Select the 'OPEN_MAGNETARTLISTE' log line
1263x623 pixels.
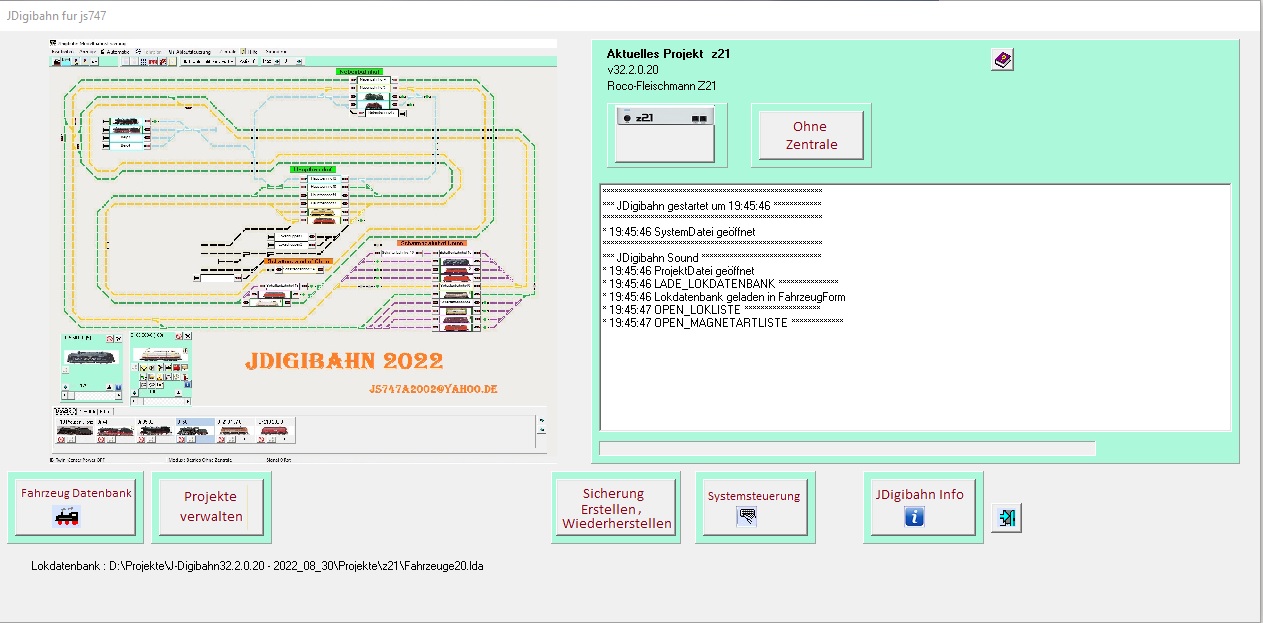coord(723,323)
